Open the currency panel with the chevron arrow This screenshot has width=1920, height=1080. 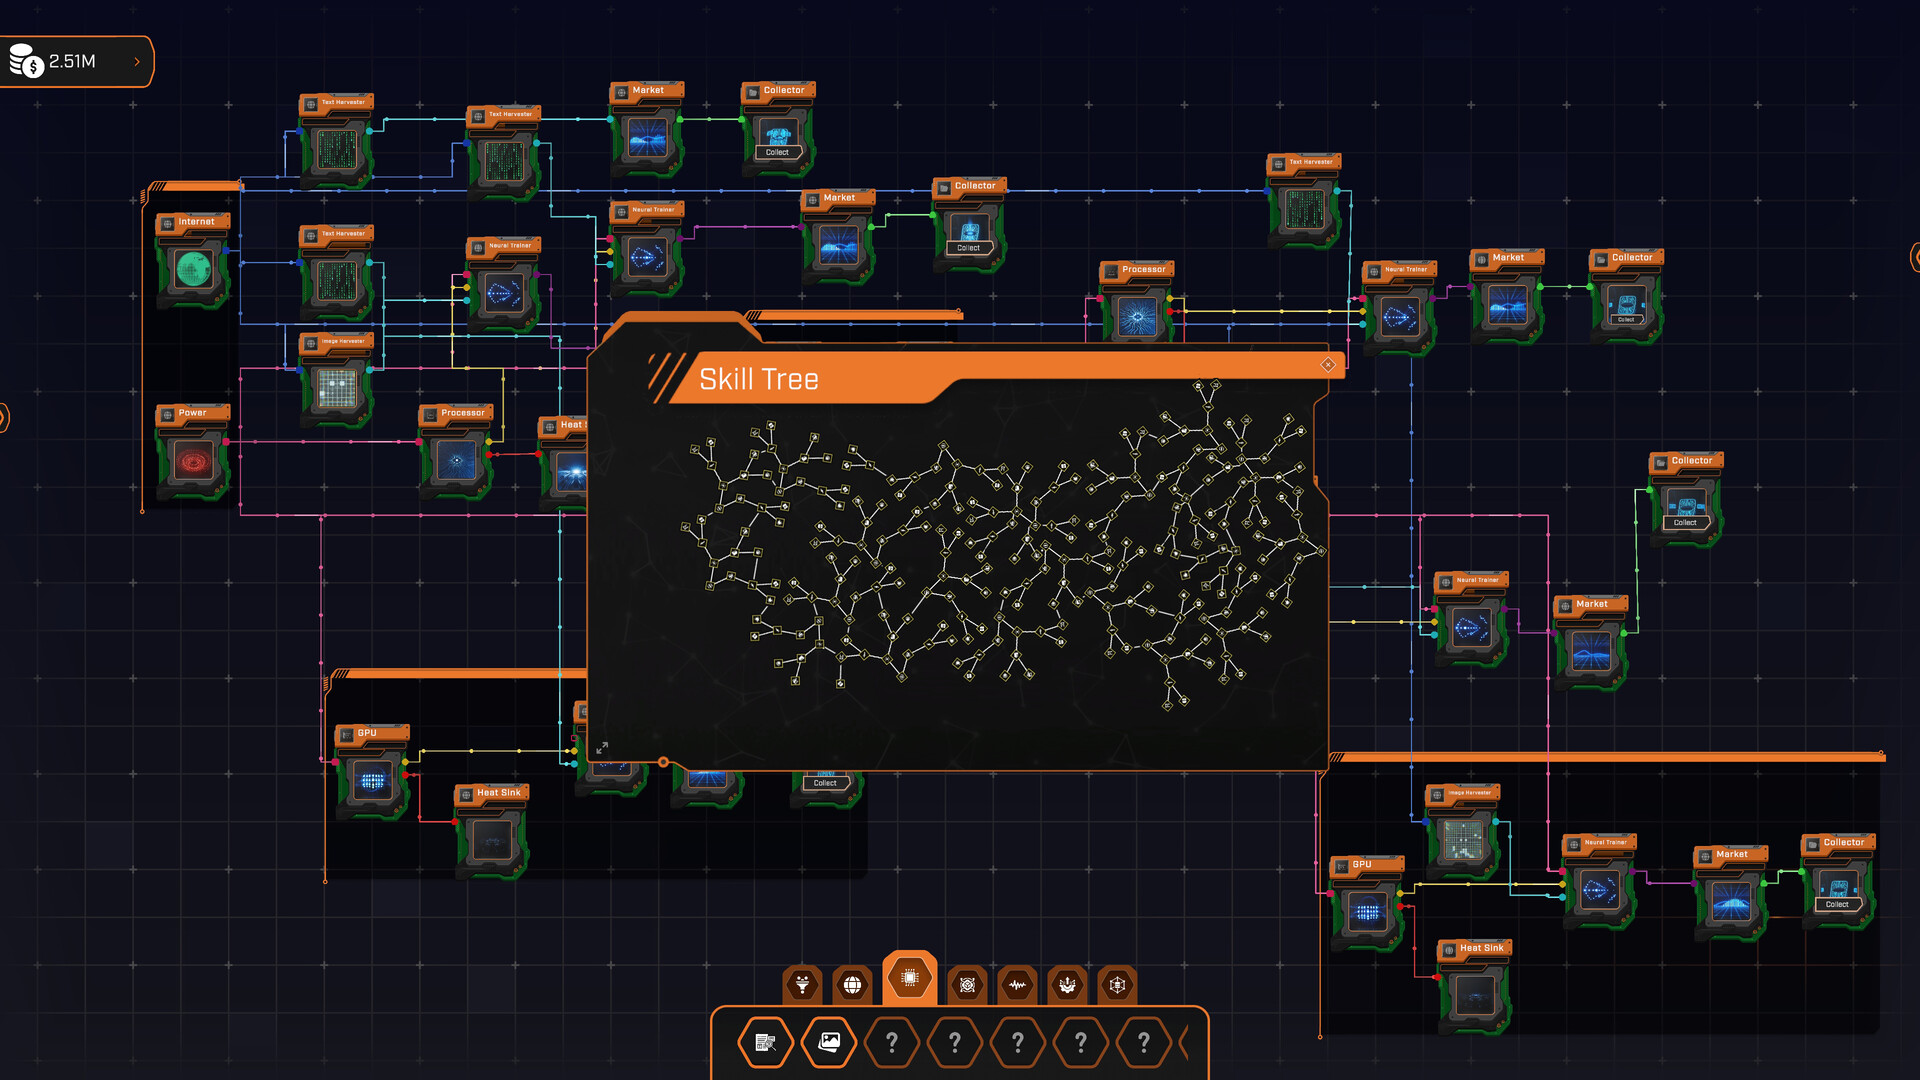click(137, 61)
